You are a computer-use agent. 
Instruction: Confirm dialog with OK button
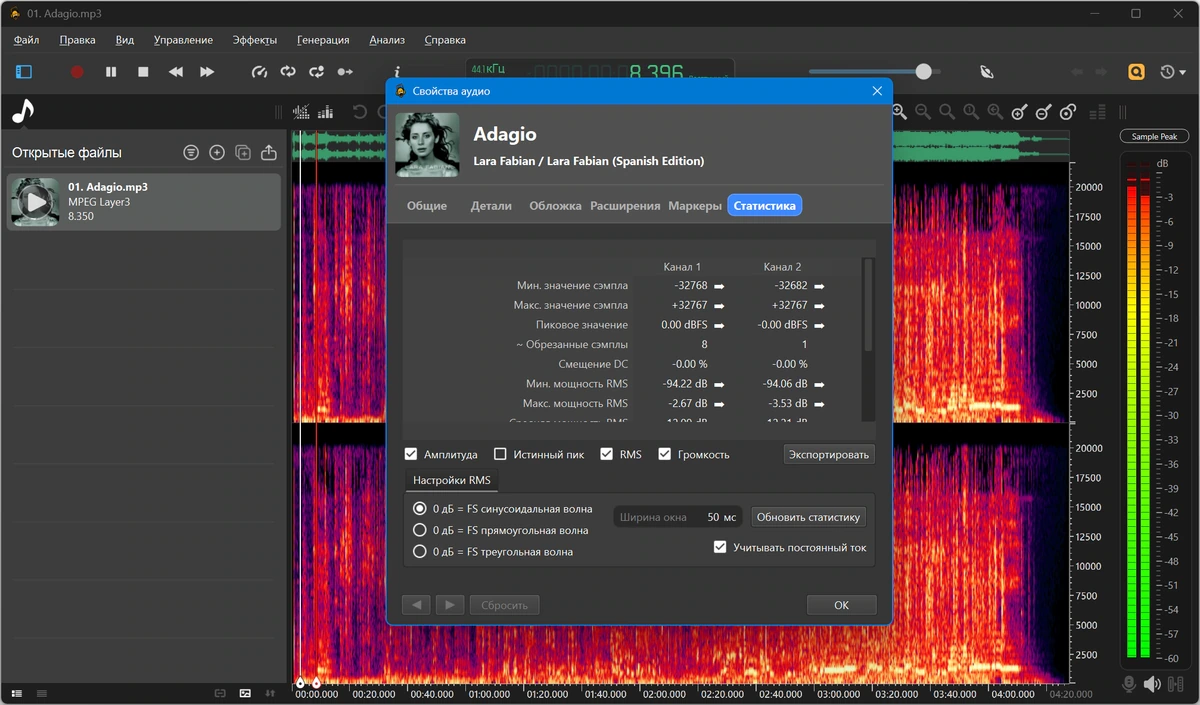pos(842,605)
